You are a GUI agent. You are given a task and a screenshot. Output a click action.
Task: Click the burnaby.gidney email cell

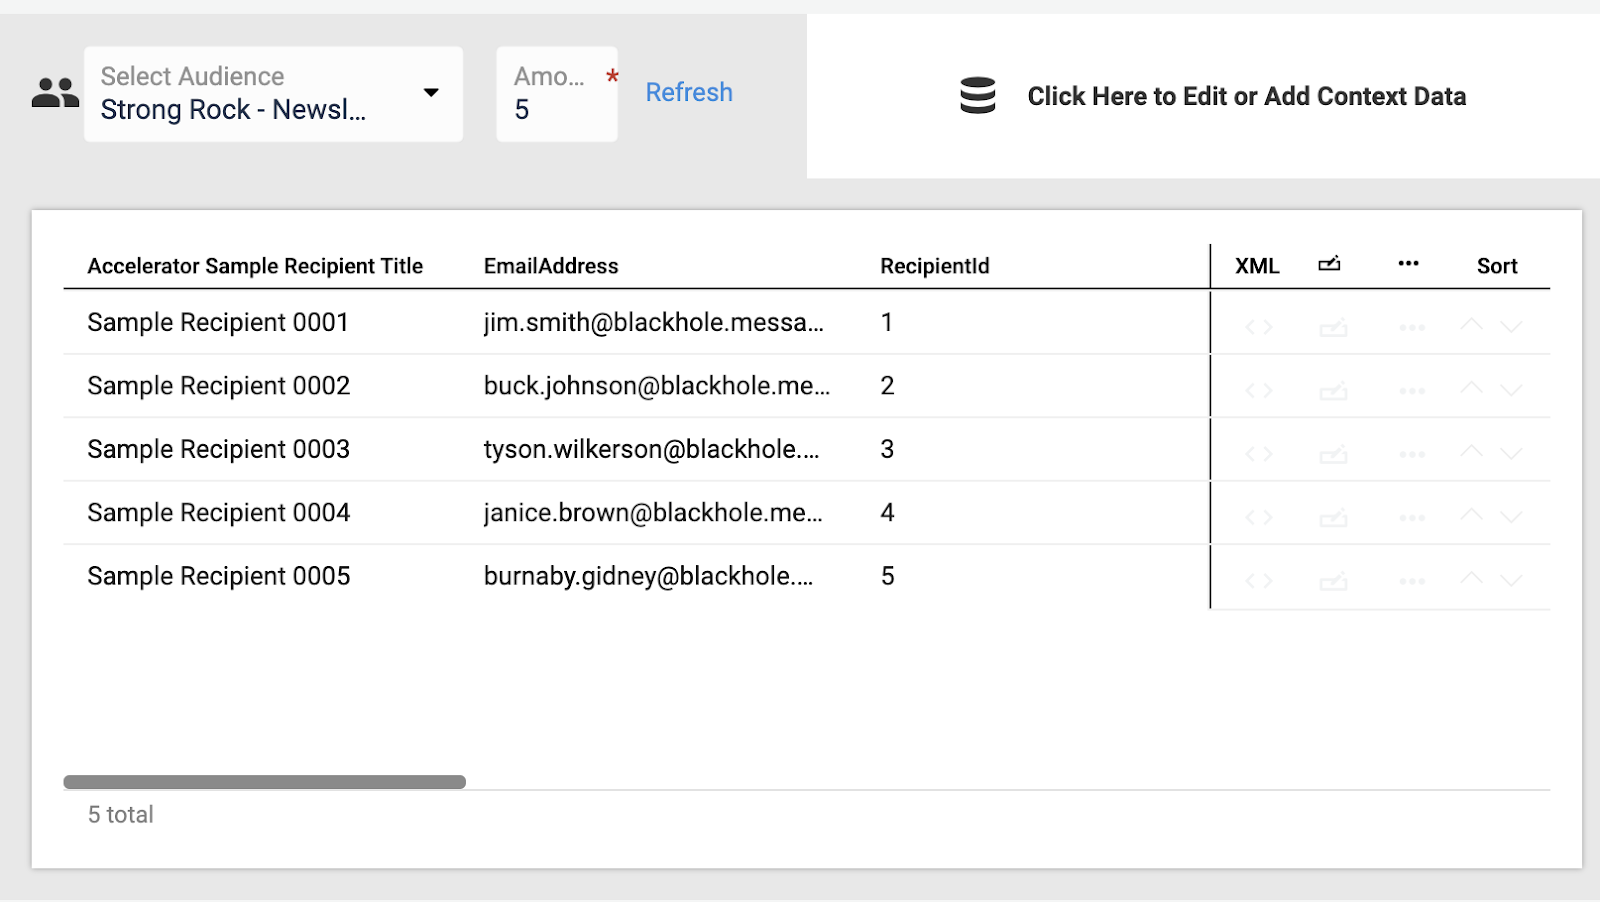[648, 576]
